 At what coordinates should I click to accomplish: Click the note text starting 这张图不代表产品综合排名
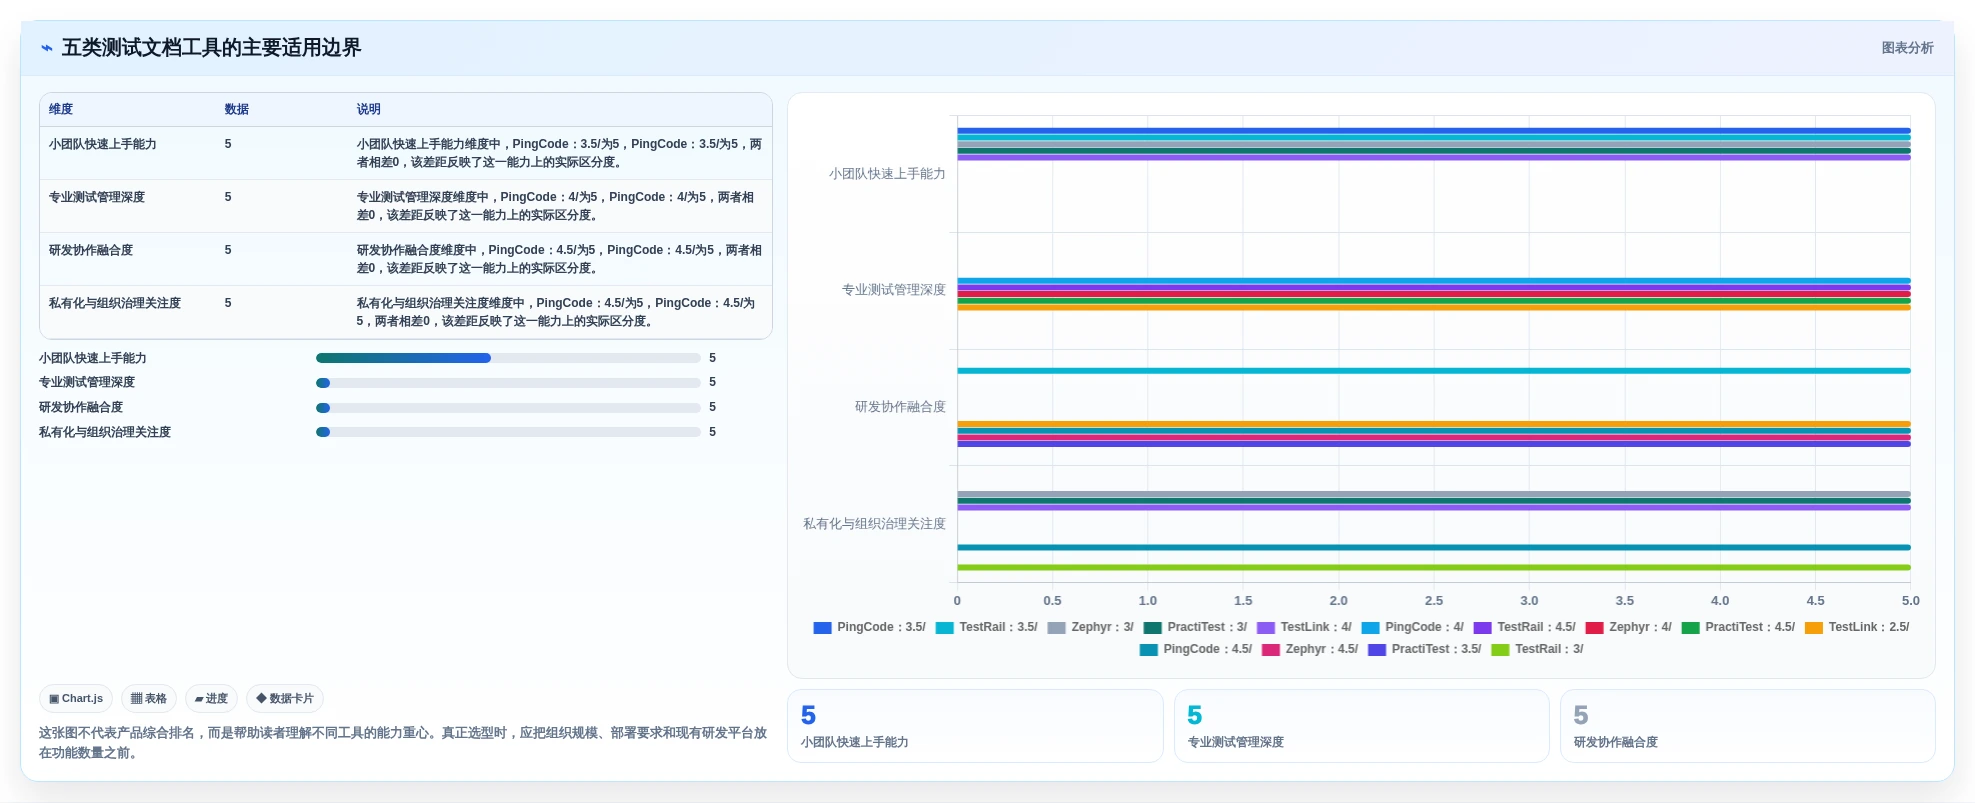pos(403,743)
